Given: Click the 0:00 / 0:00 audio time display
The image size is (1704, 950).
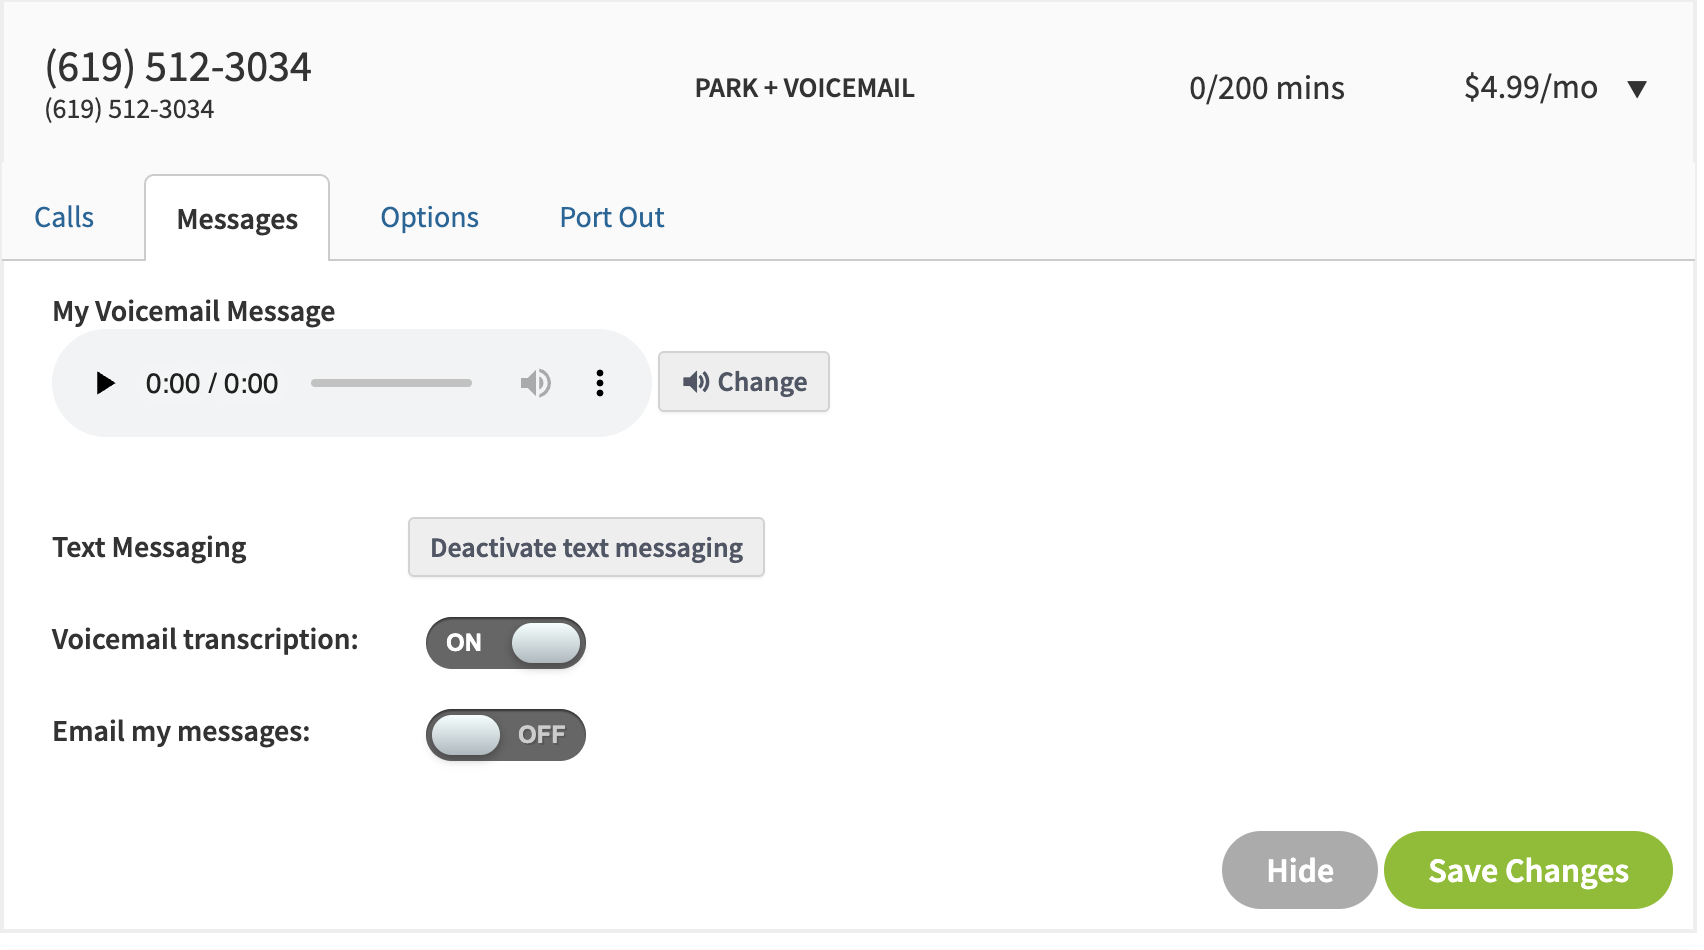Looking at the screenshot, I should tap(212, 383).
